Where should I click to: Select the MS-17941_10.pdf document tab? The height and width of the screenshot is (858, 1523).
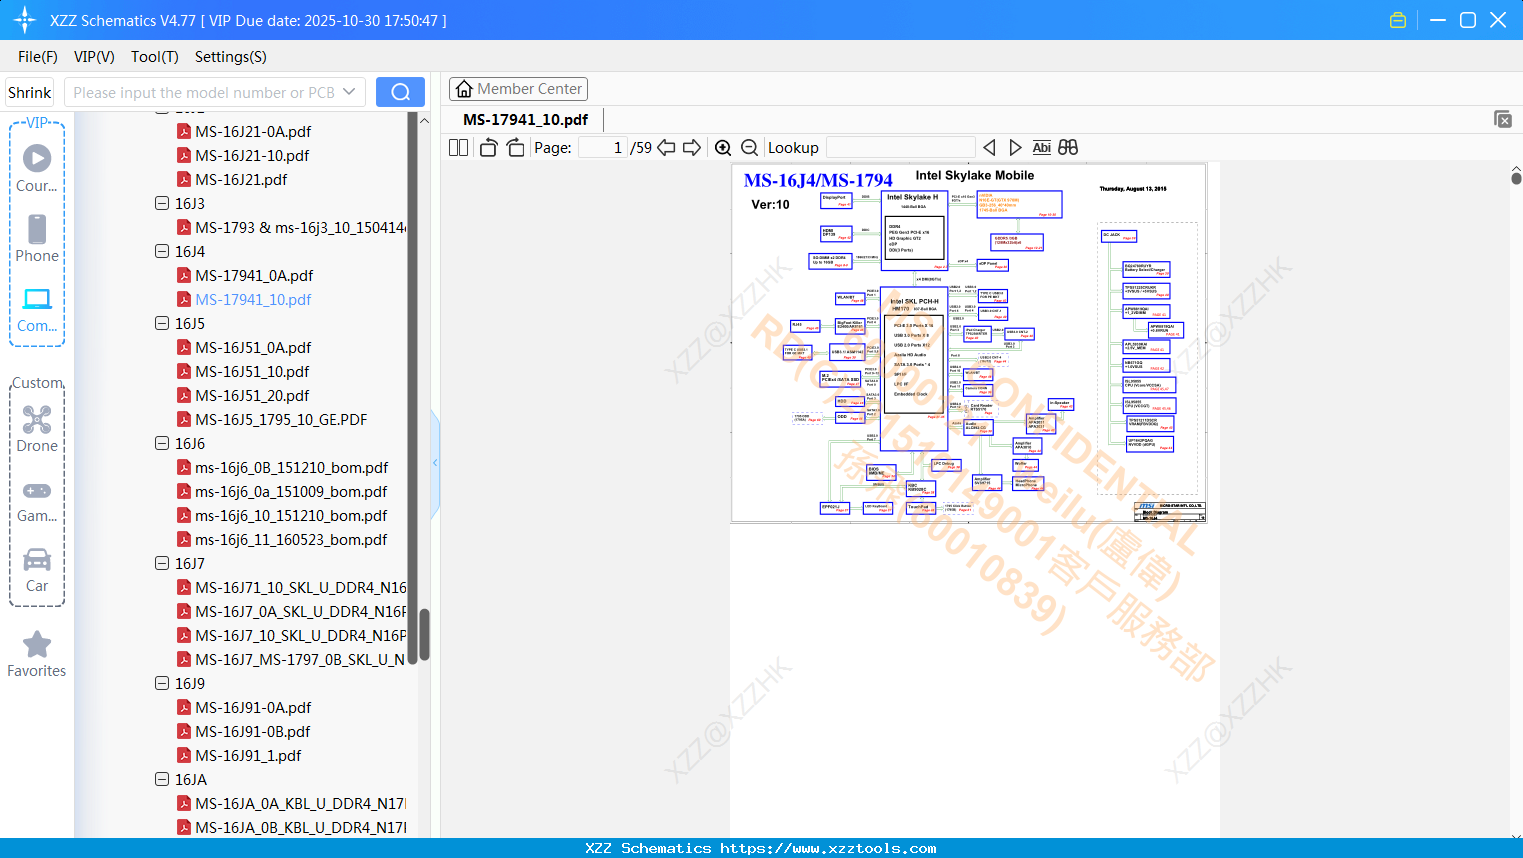pos(526,119)
